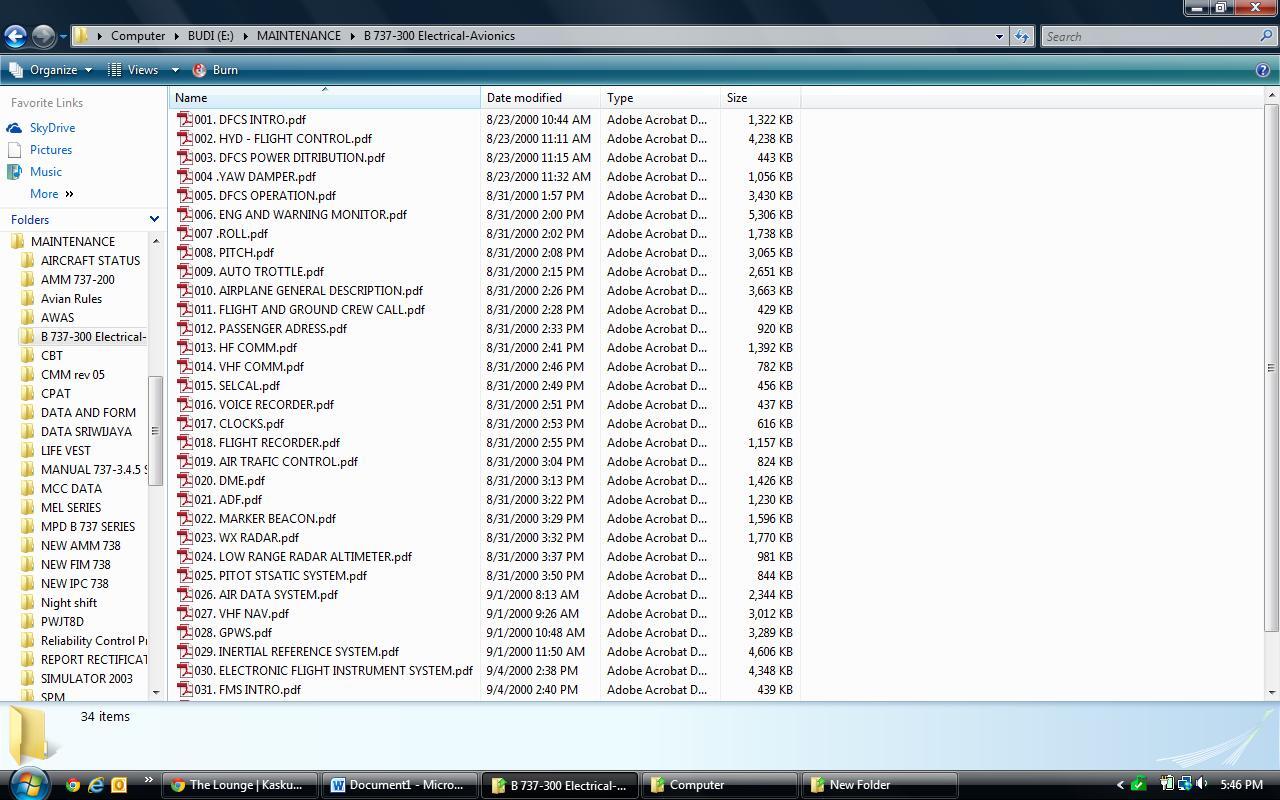This screenshot has height=800, width=1280.
Task: Expand More favorite links
Action: pos(51,194)
